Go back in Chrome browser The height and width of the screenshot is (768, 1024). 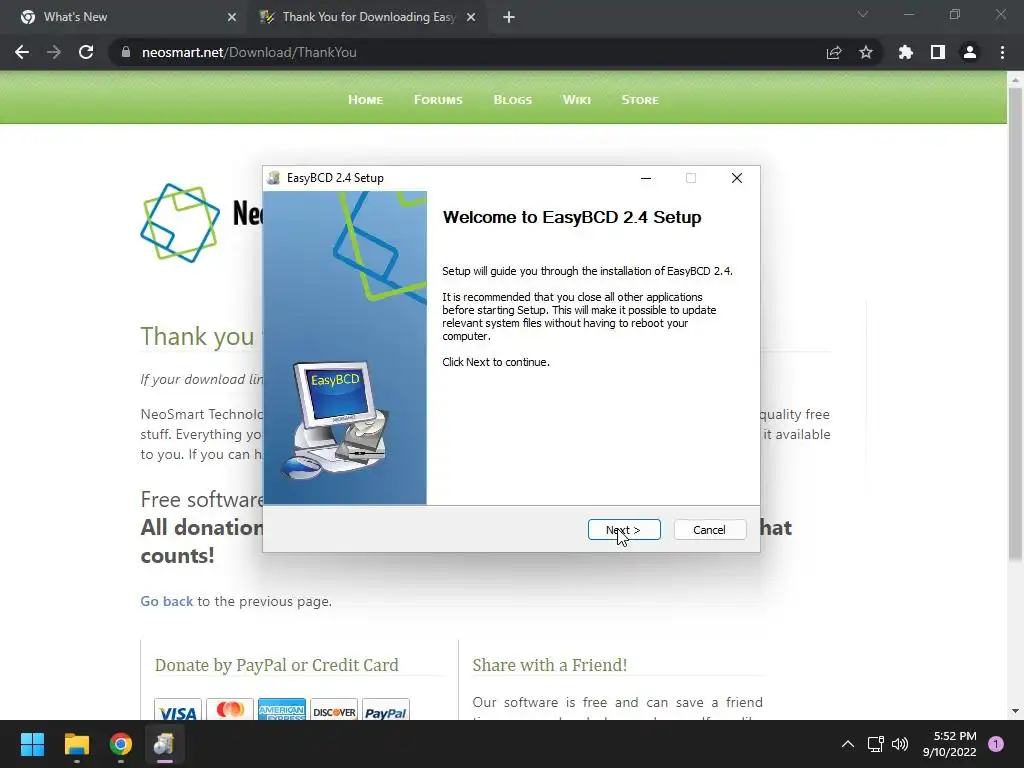(x=22, y=52)
